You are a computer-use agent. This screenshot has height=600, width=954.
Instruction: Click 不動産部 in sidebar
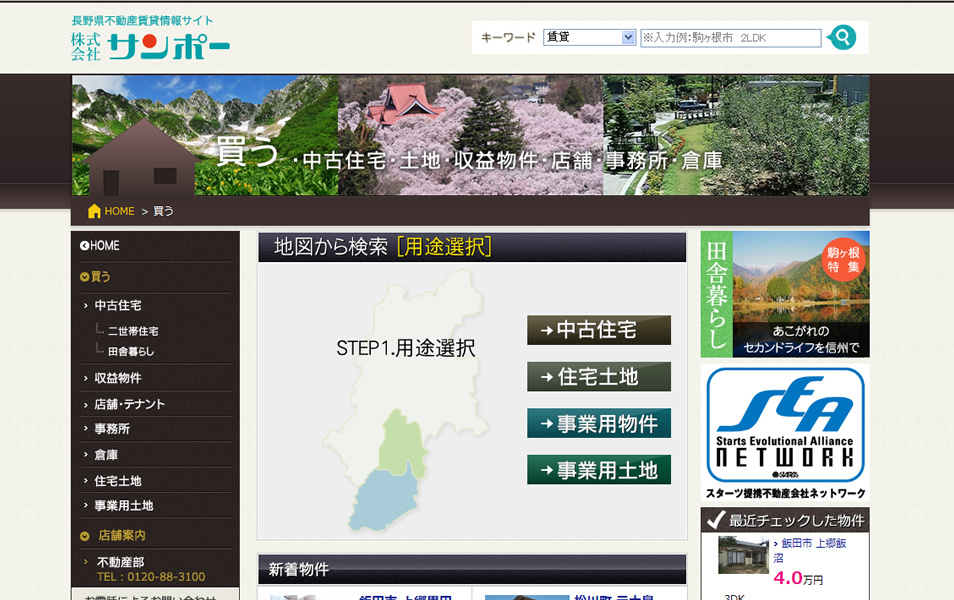tap(120, 562)
